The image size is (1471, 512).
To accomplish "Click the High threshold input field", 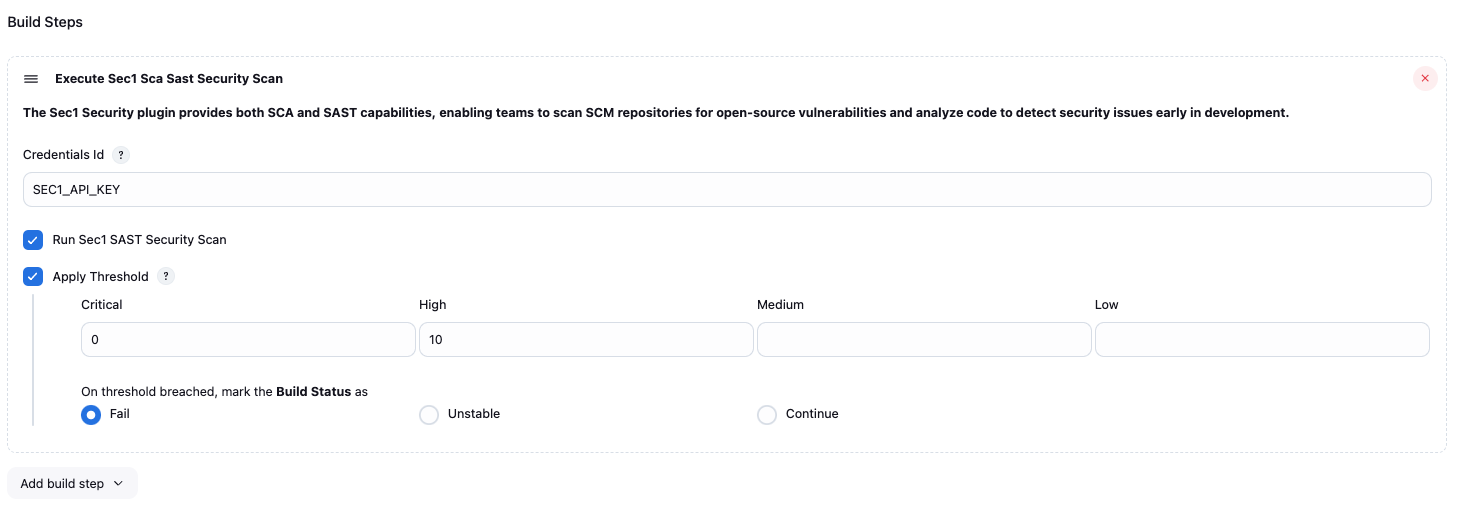I will (585, 340).
